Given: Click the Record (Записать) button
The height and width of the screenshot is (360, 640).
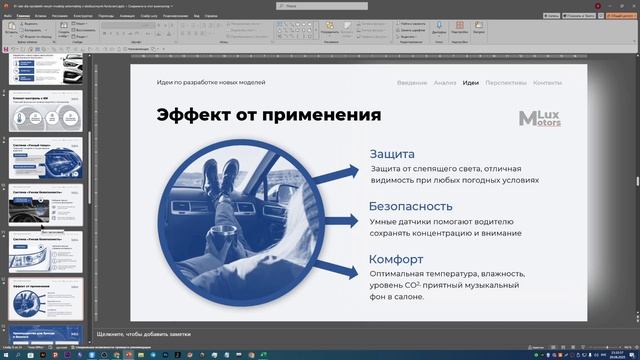Looking at the screenshot, I should [551, 16].
